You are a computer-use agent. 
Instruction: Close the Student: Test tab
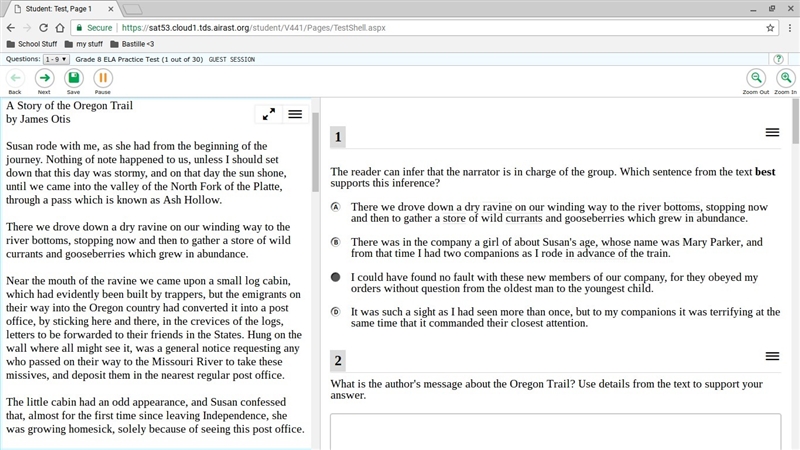coord(111,9)
